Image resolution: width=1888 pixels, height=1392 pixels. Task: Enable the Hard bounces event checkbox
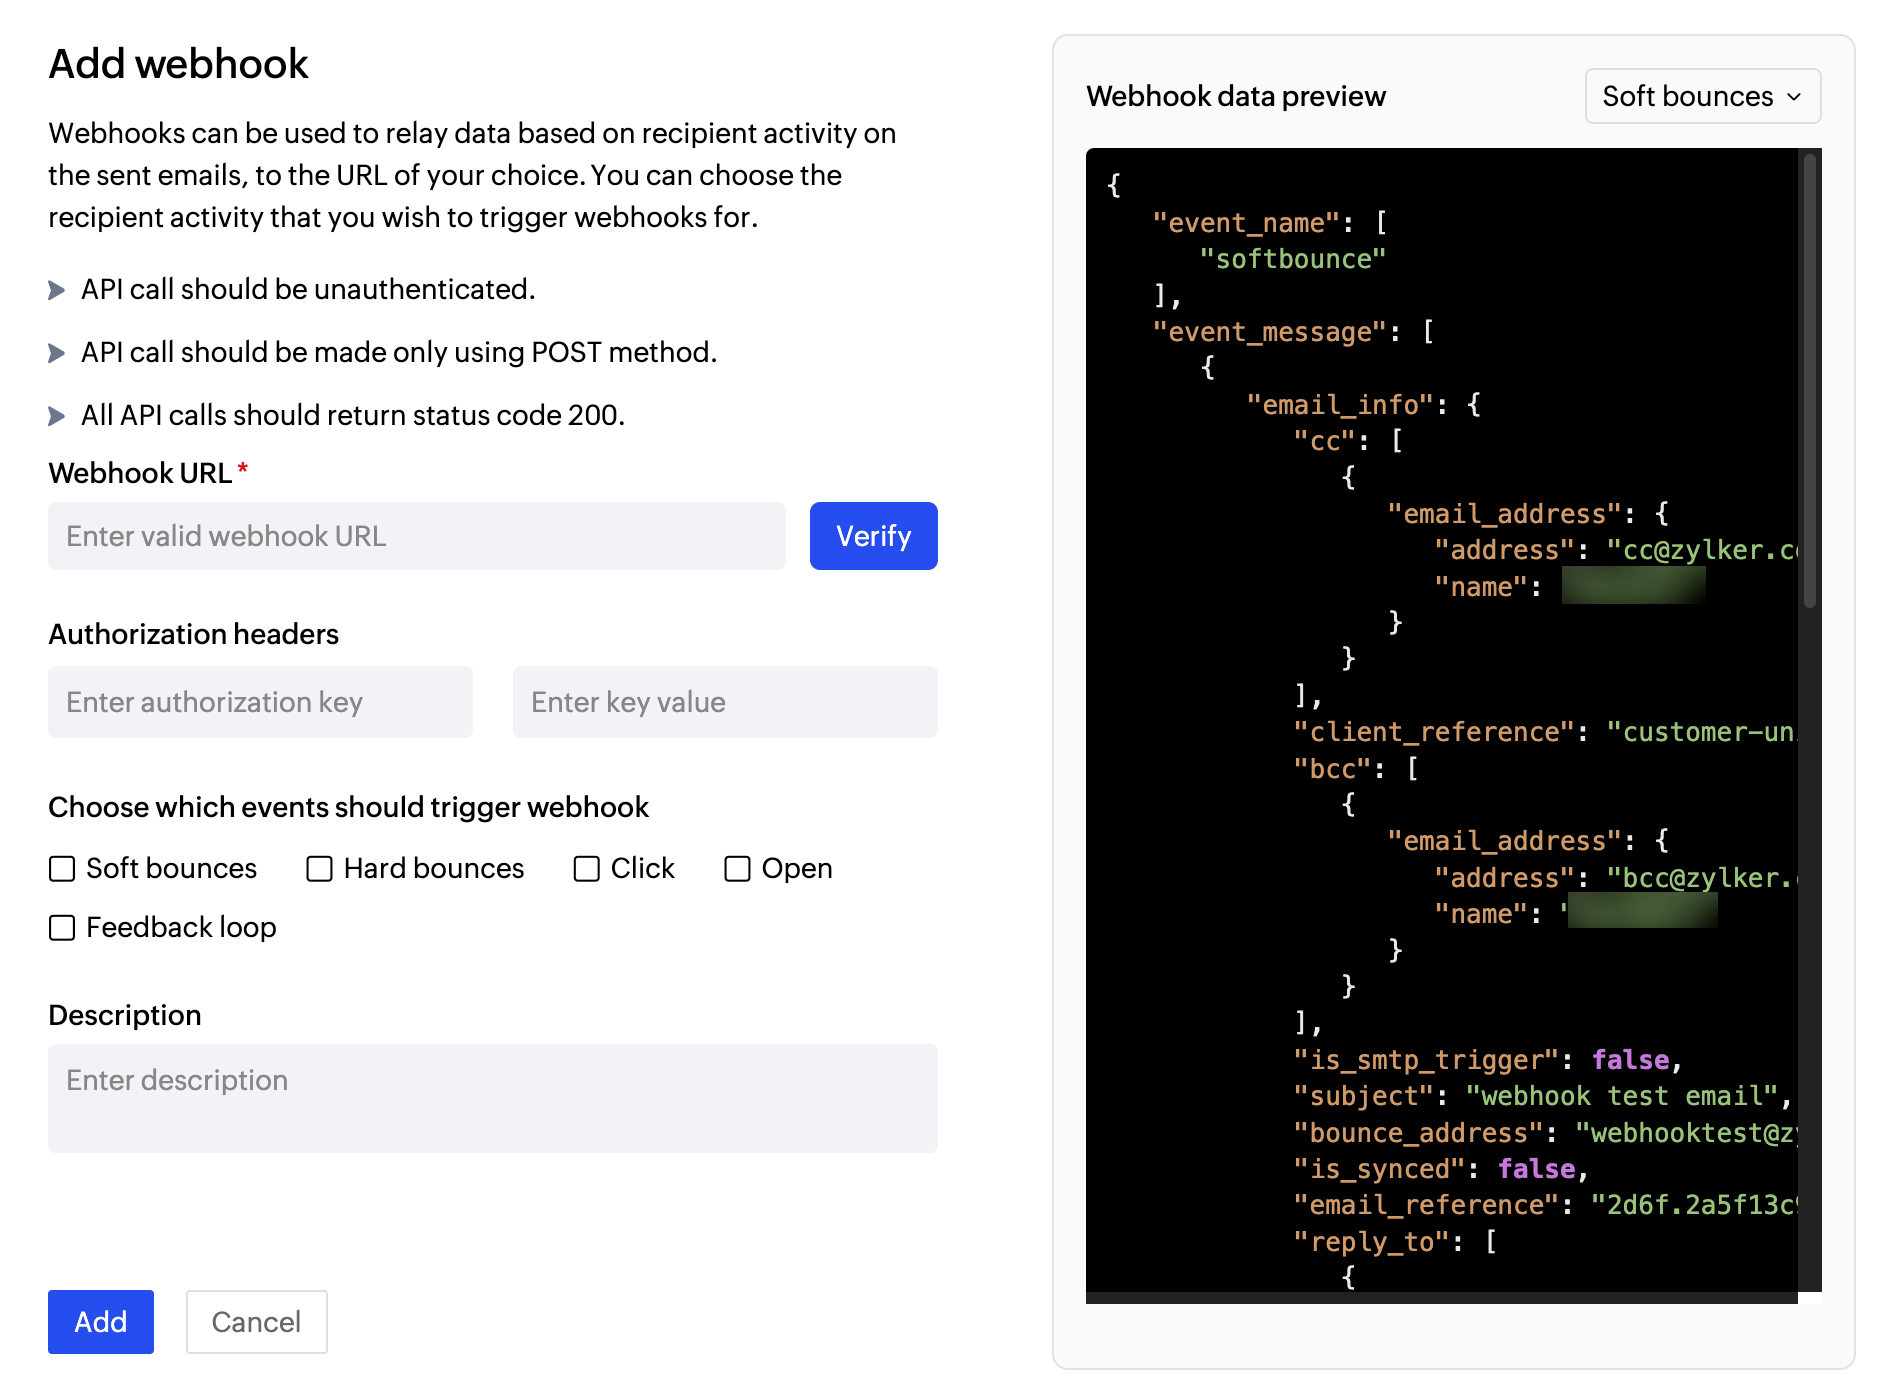[x=318, y=869]
